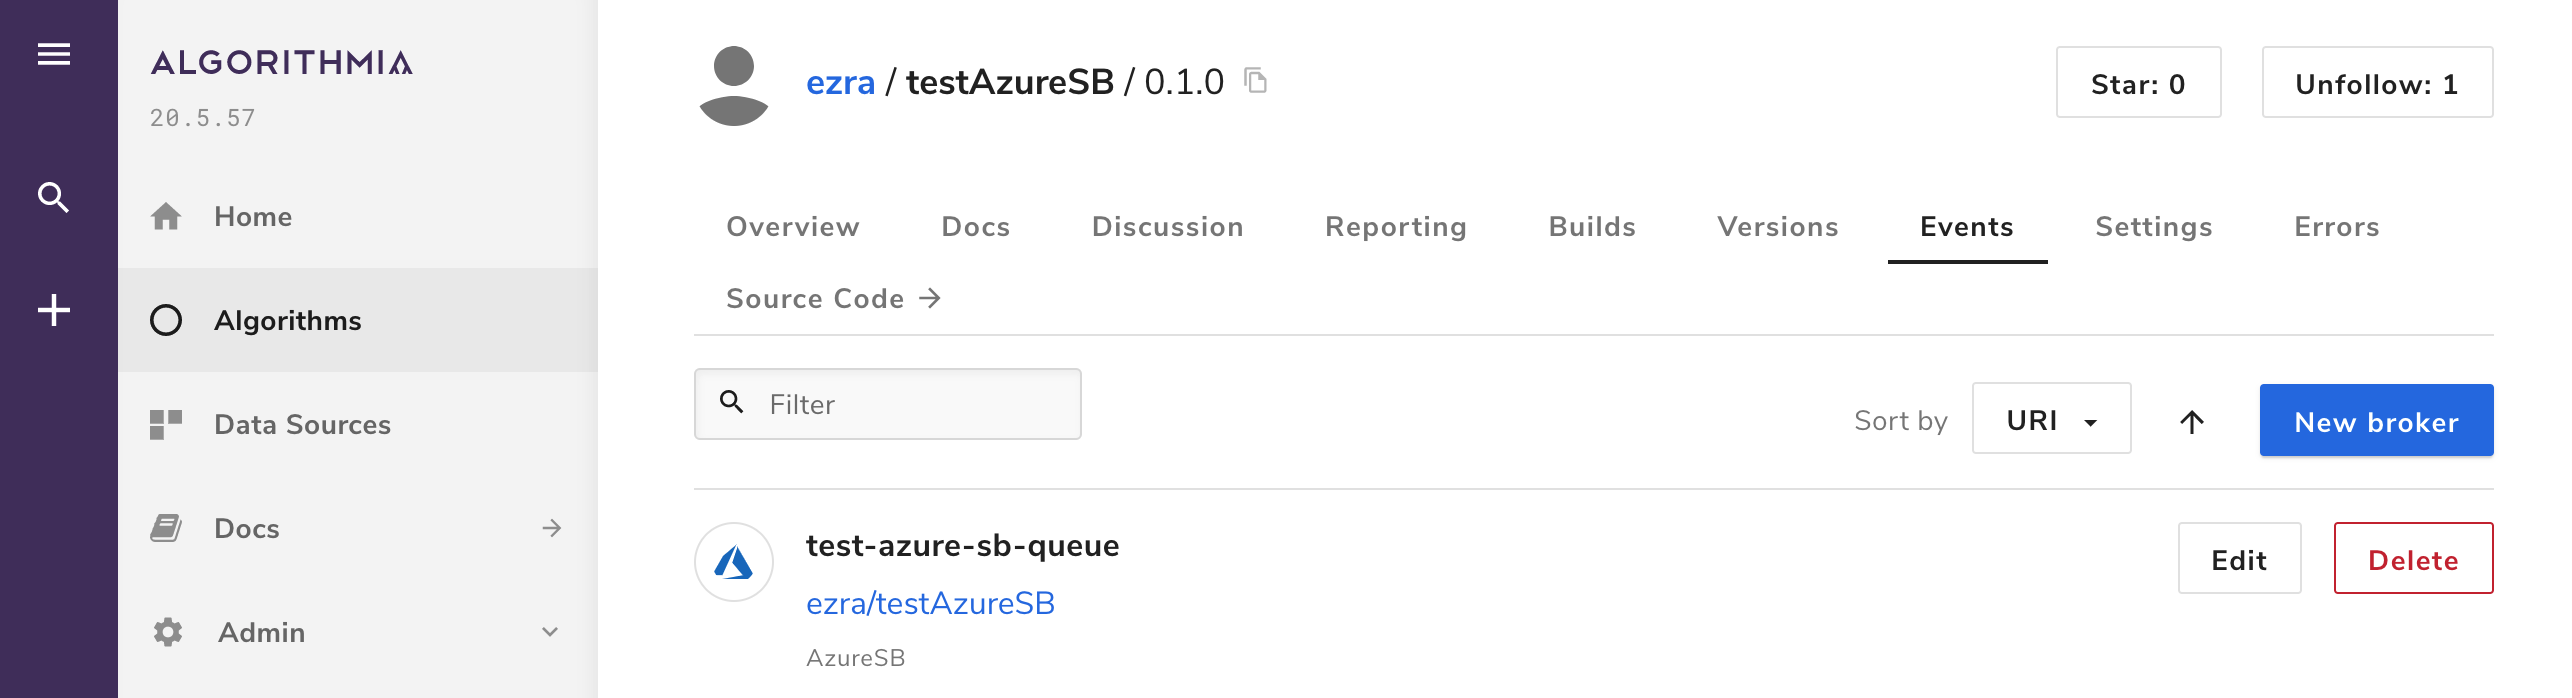
Task: Open the Source Code link tab
Action: 834,298
